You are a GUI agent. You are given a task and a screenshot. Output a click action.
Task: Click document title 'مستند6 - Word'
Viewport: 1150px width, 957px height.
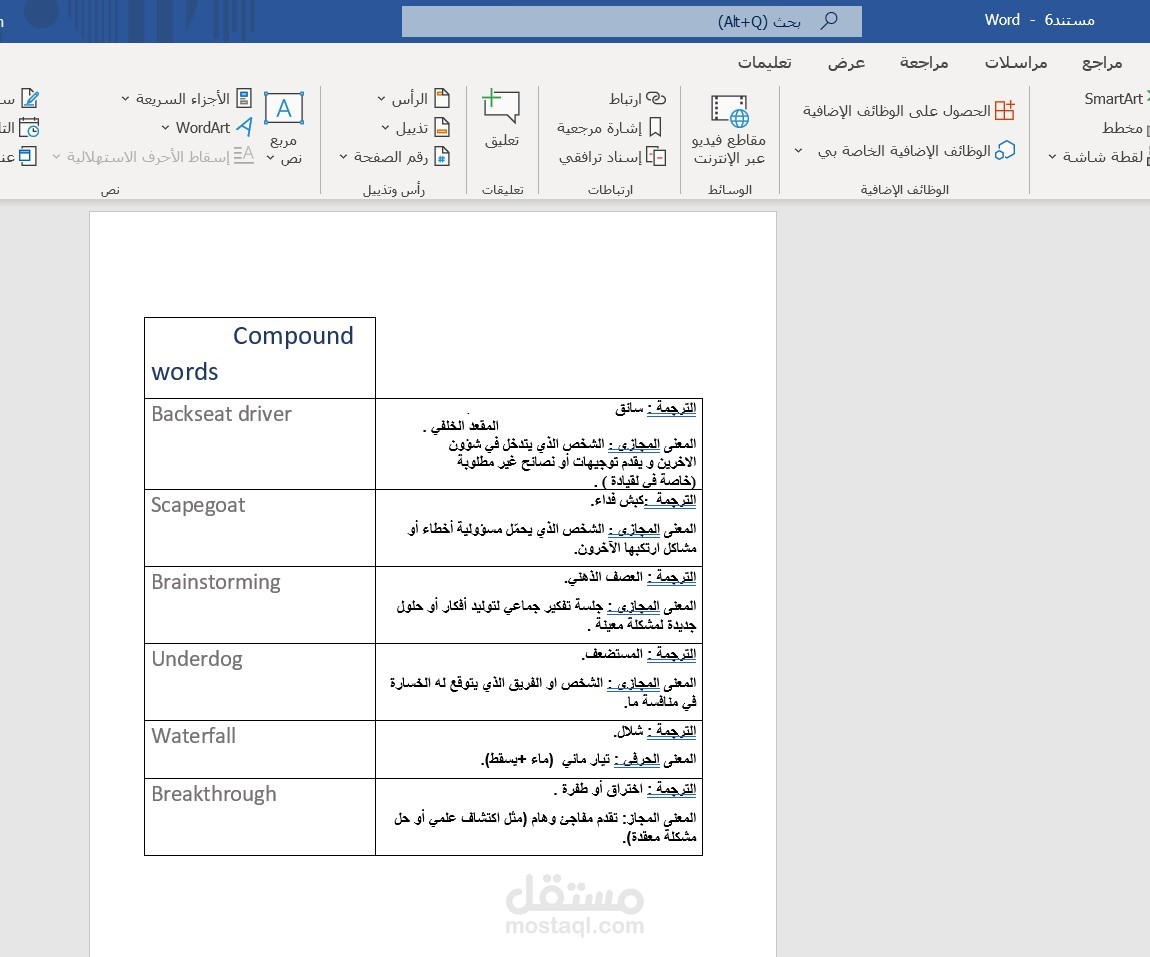click(1039, 20)
